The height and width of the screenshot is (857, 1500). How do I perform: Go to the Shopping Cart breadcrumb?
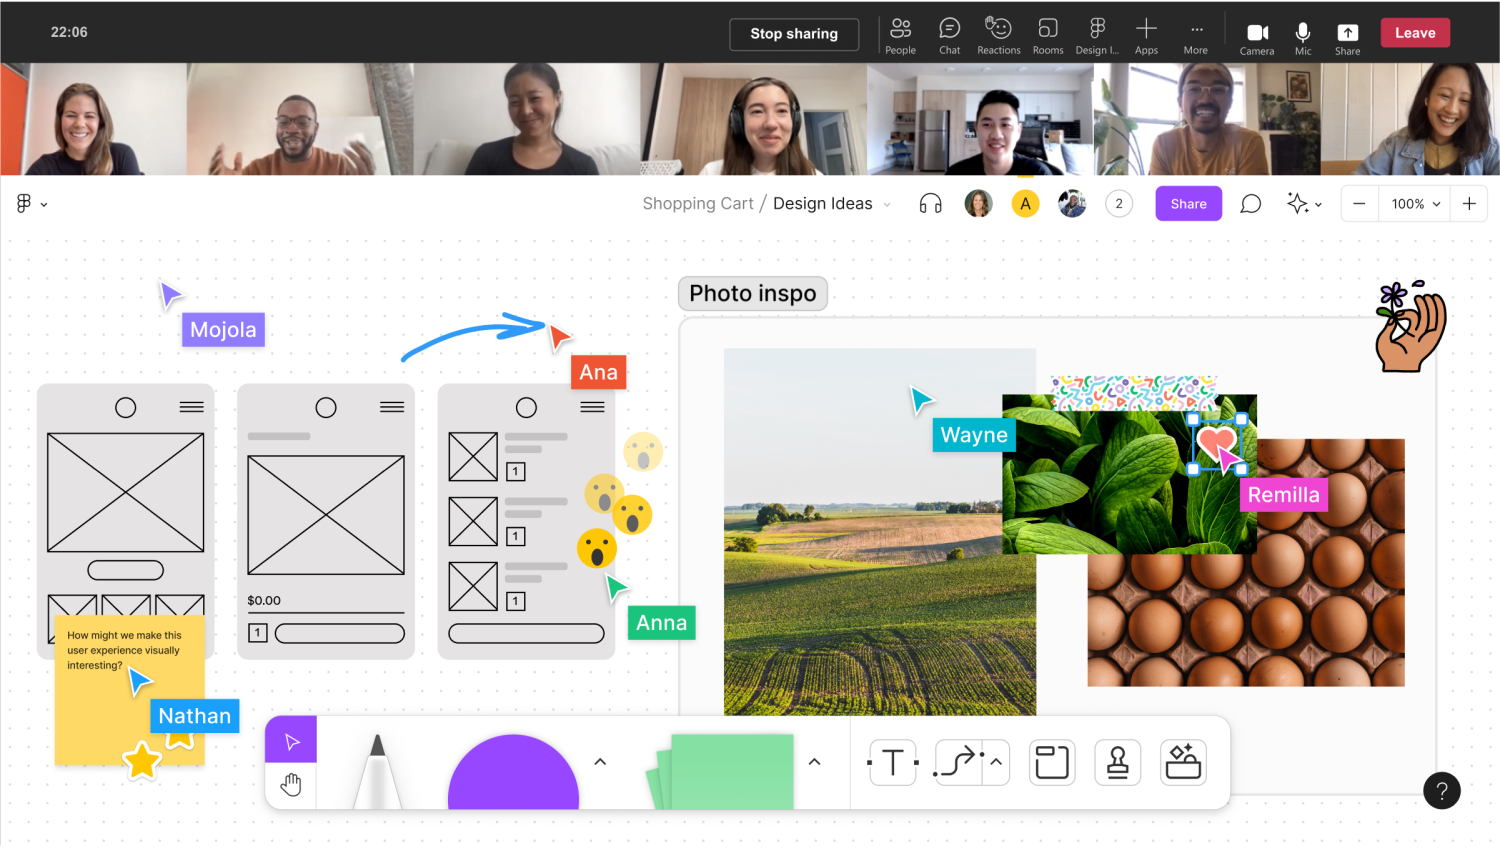pos(698,203)
